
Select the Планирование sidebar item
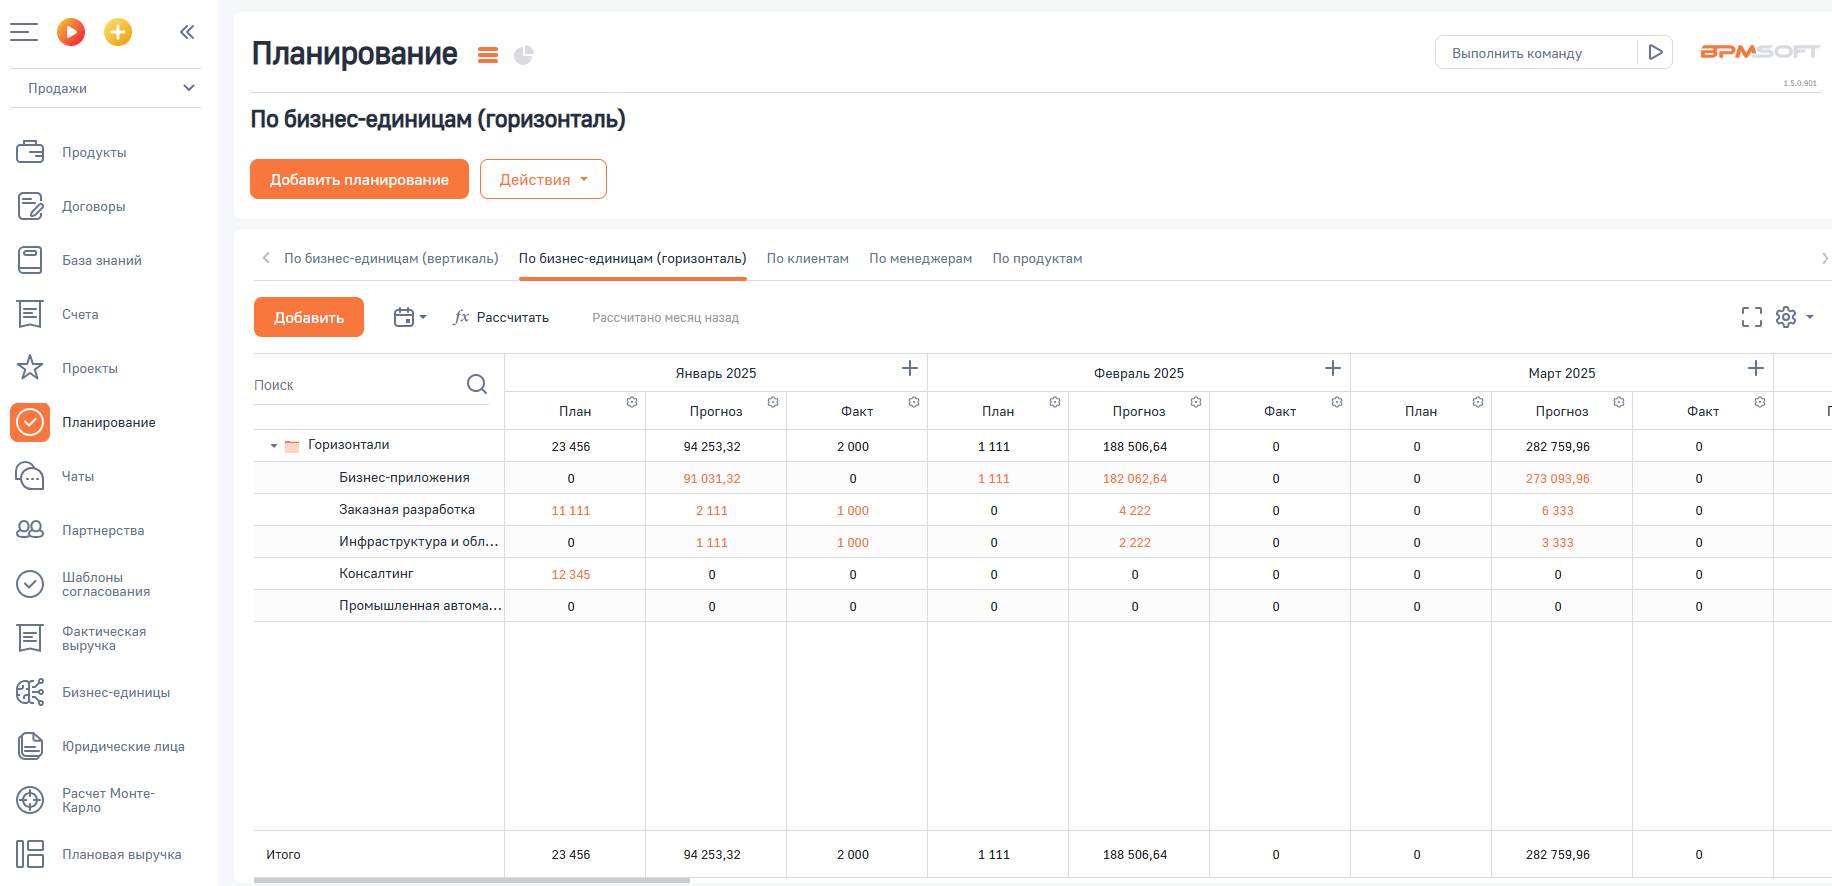pyautogui.click(x=109, y=422)
